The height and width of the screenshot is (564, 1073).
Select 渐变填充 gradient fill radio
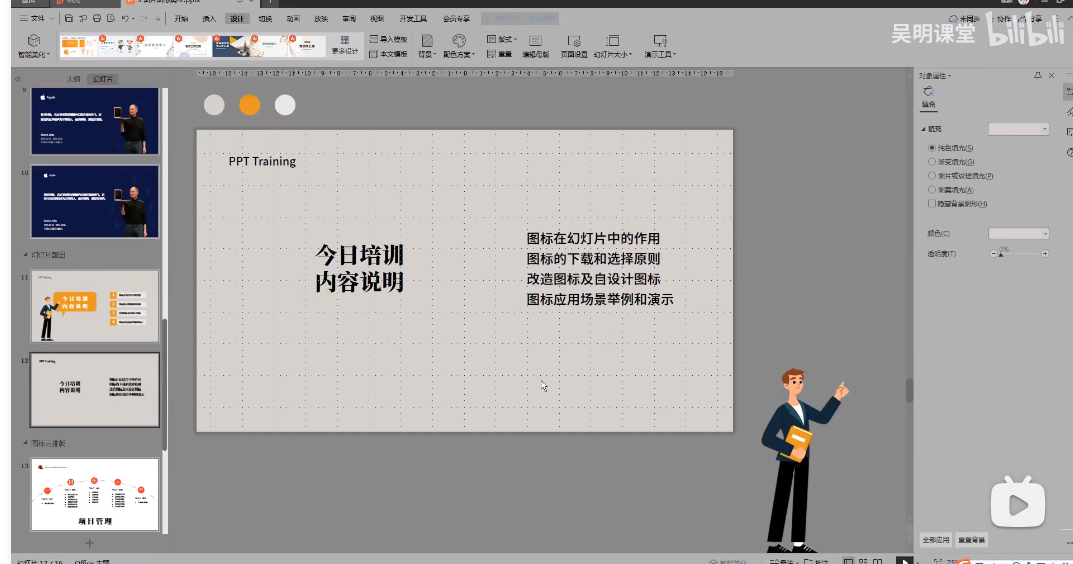[931, 162]
